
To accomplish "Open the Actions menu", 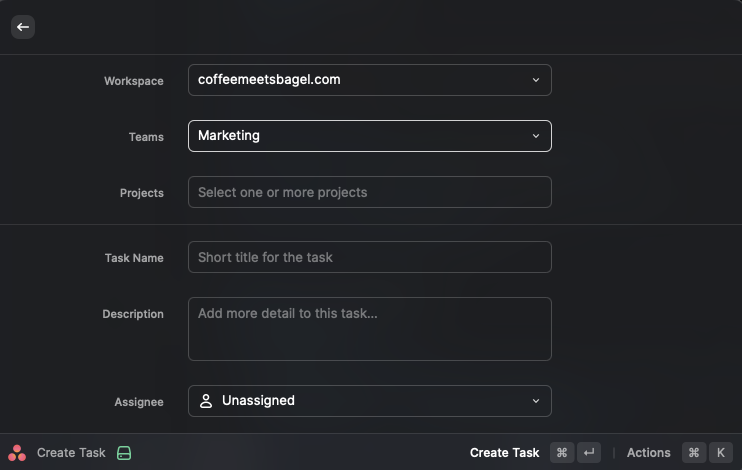I will coord(648,453).
